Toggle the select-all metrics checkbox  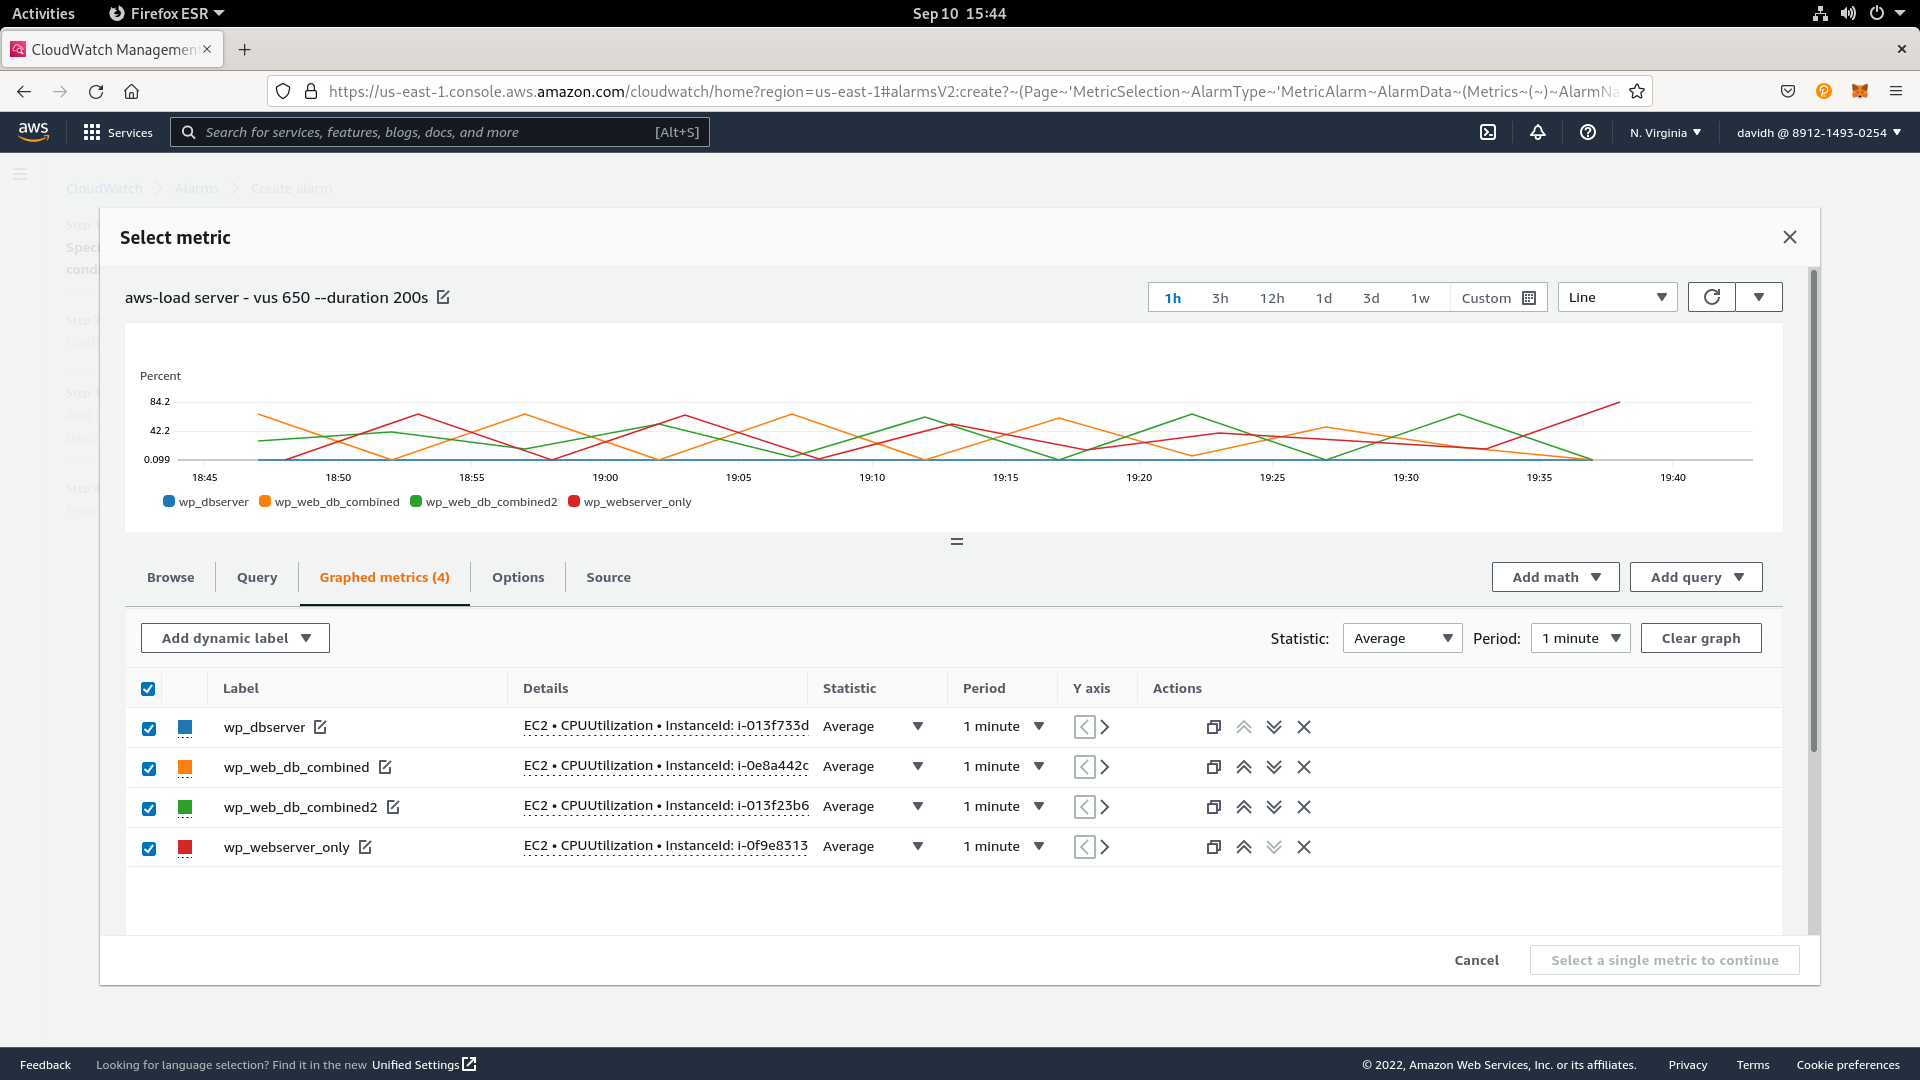click(148, 688)
